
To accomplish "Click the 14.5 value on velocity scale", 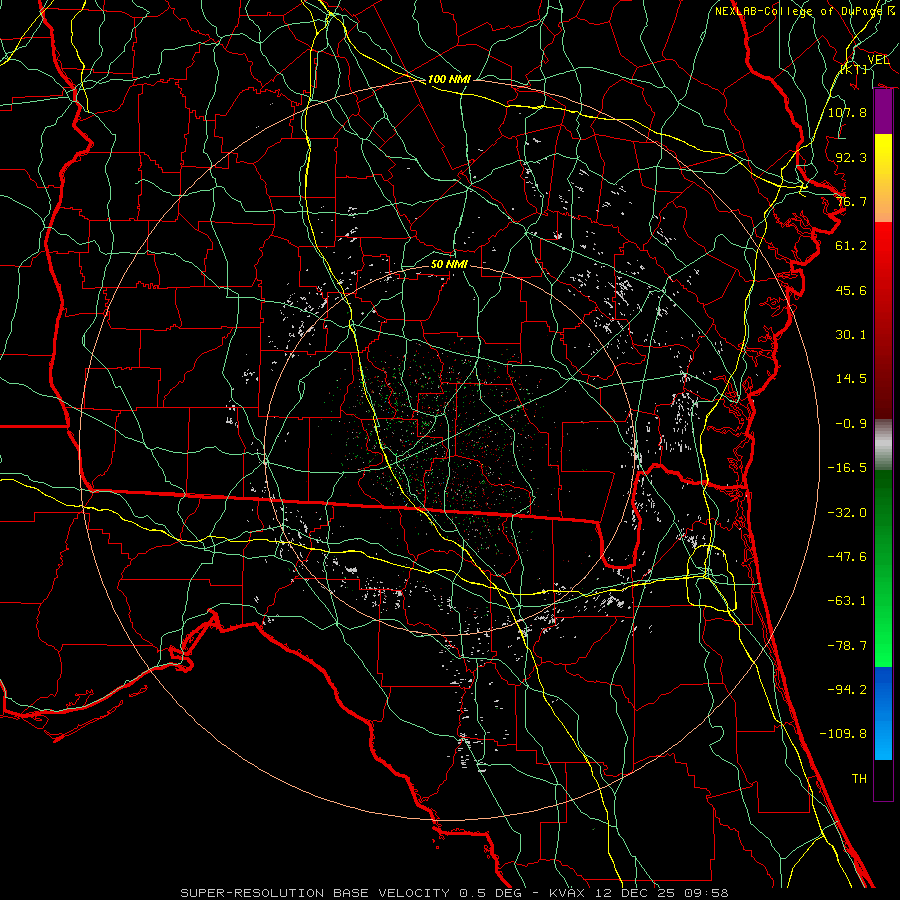I will (x=851, y=379).
